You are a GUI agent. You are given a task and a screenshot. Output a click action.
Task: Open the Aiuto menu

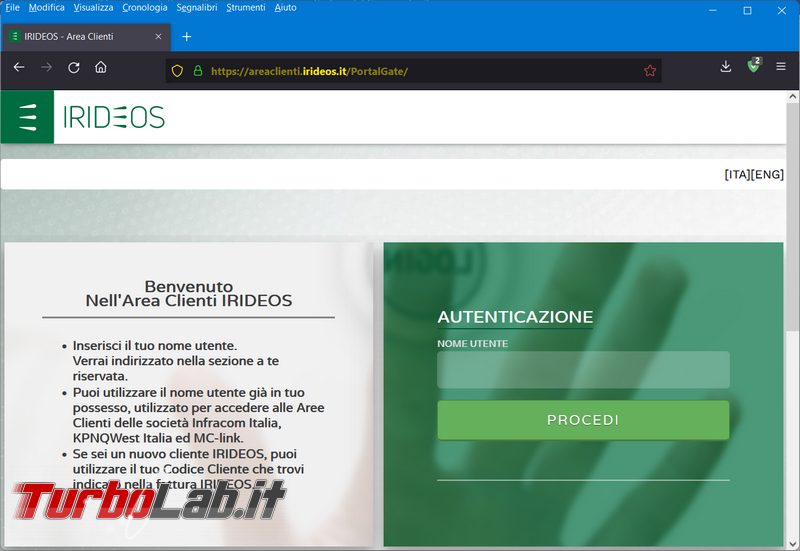(285, 8)
